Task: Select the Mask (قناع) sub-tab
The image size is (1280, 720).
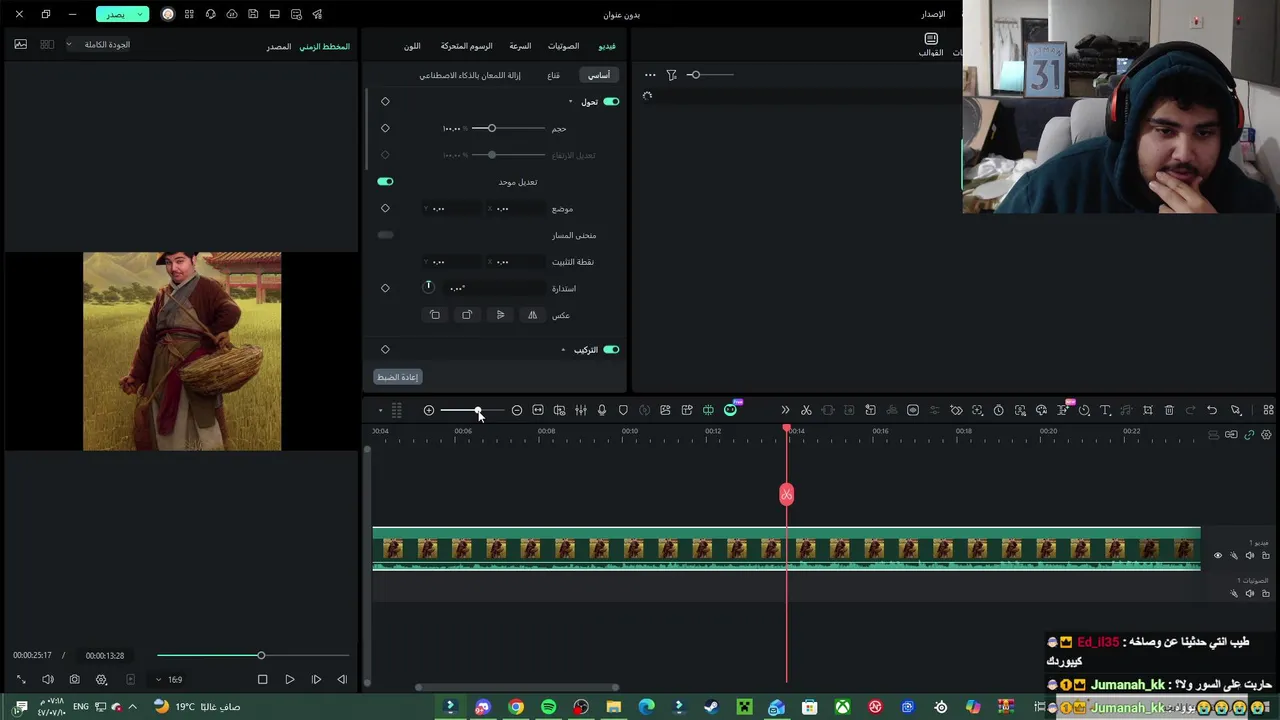Action: [553, 75]
